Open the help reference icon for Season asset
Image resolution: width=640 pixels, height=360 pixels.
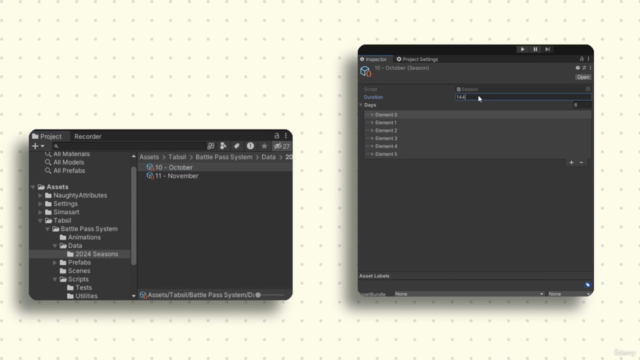(578, 68)
